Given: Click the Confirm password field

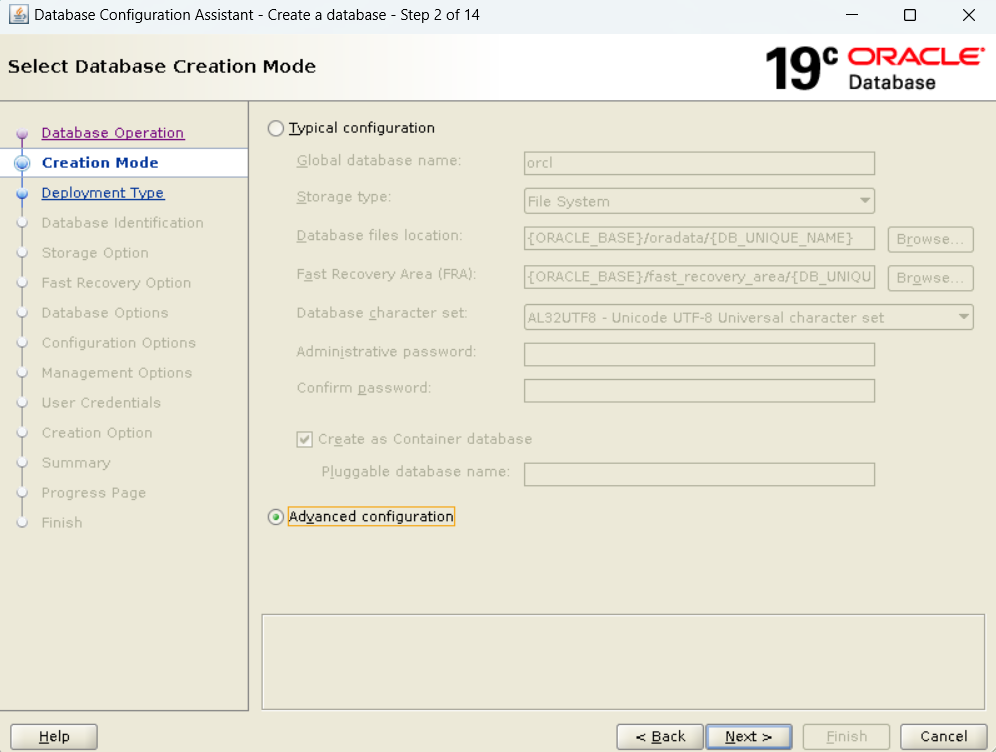Looking at the screenshot, I should point(699,391).
